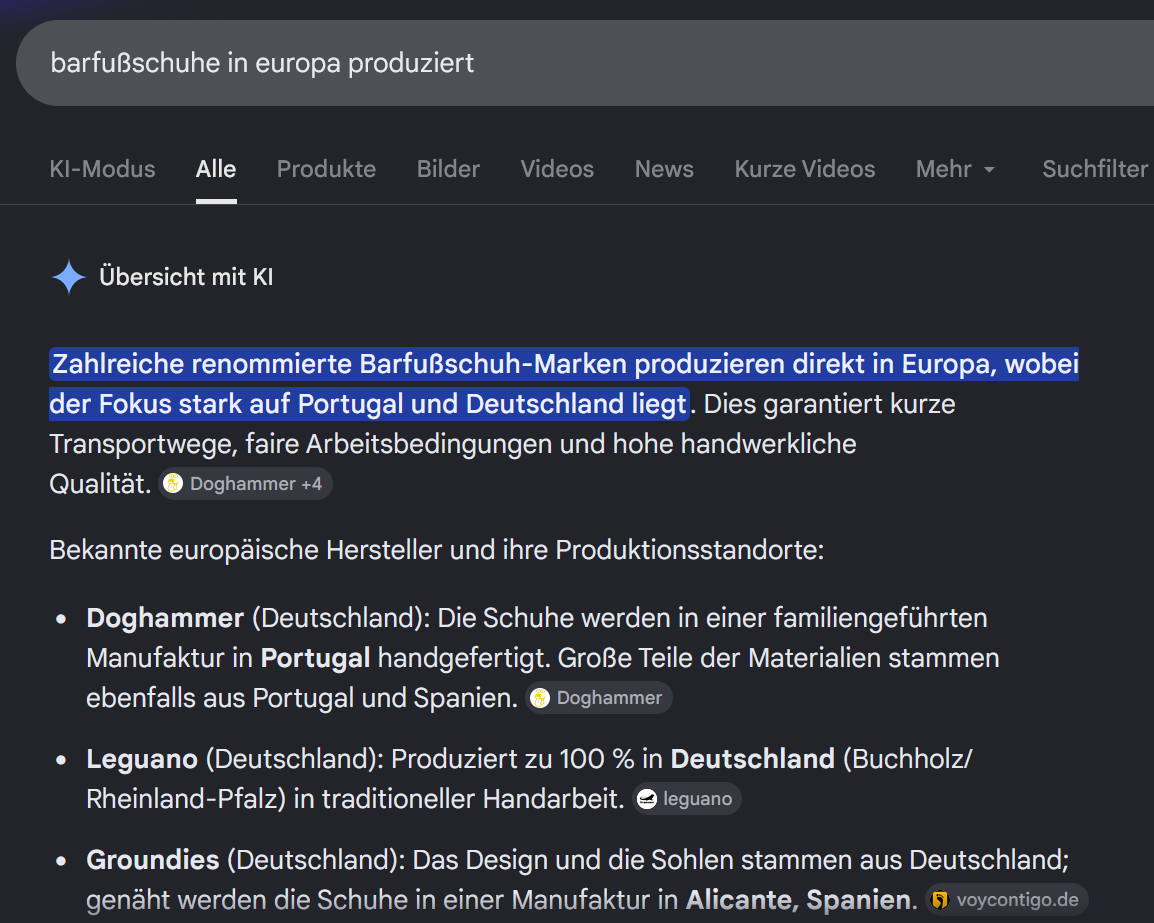Click the bold 'Deutschland' in the Leguano entry

pos(752,759)
